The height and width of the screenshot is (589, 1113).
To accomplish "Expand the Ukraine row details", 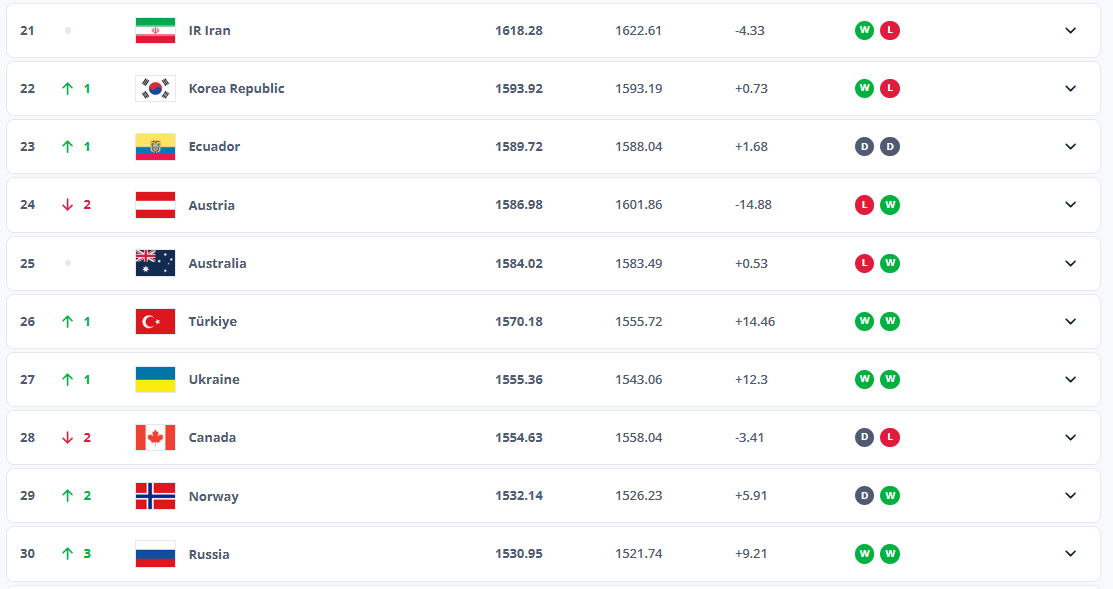I will coord(1070,379).
